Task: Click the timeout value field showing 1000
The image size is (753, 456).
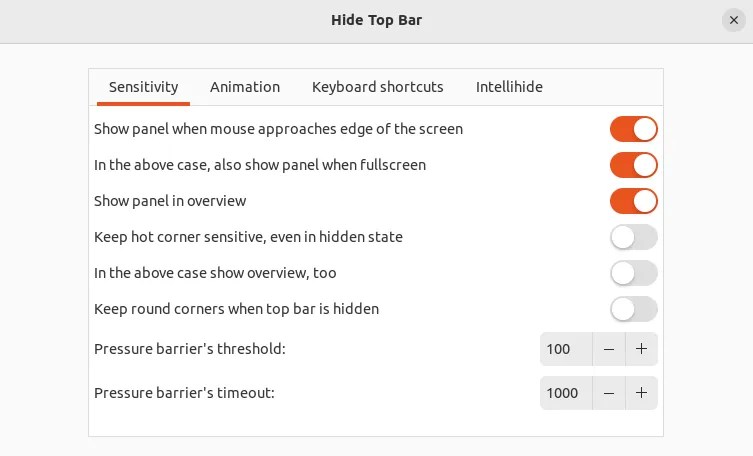Action: point(565,393)
